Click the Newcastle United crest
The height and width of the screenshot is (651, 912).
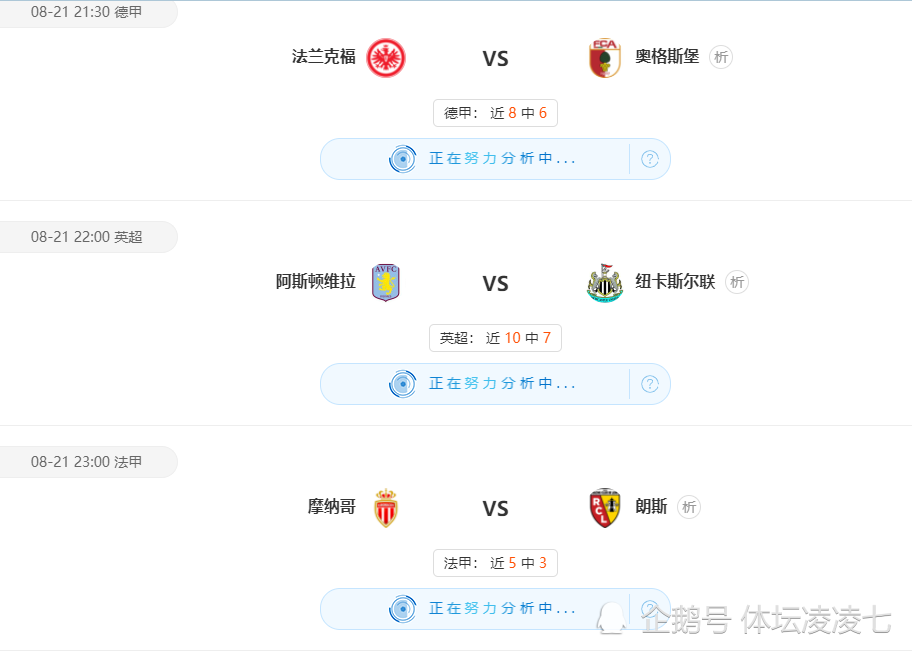click(605, 283)
